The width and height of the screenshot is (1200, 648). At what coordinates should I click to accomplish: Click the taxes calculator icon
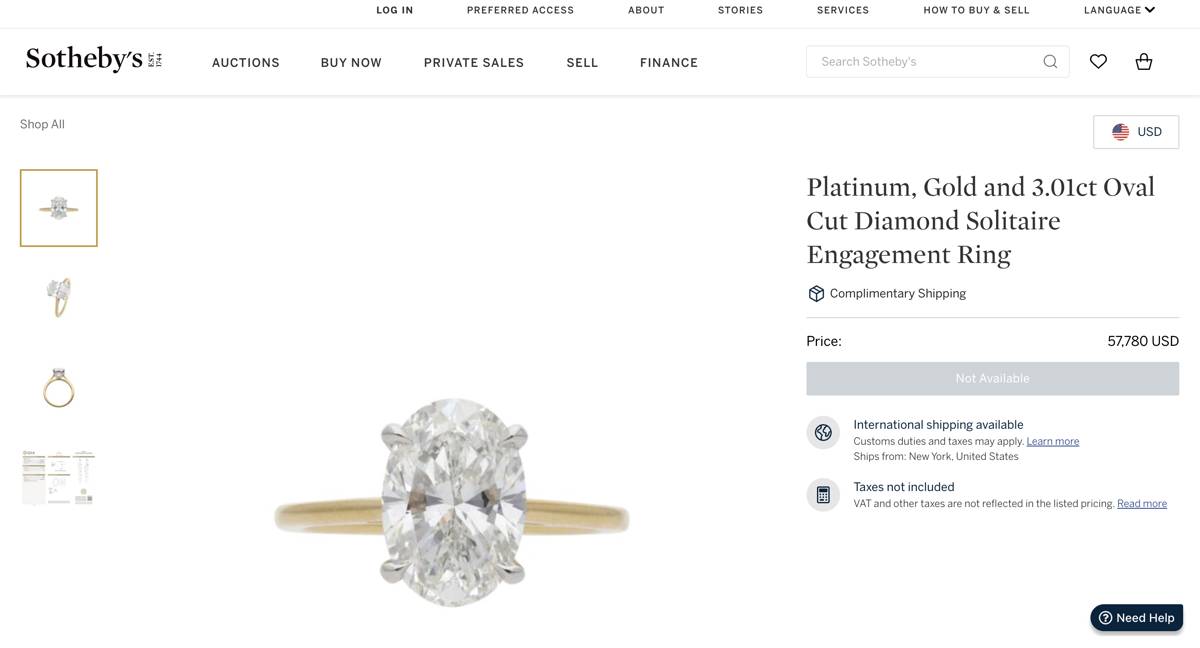point(823,495)
